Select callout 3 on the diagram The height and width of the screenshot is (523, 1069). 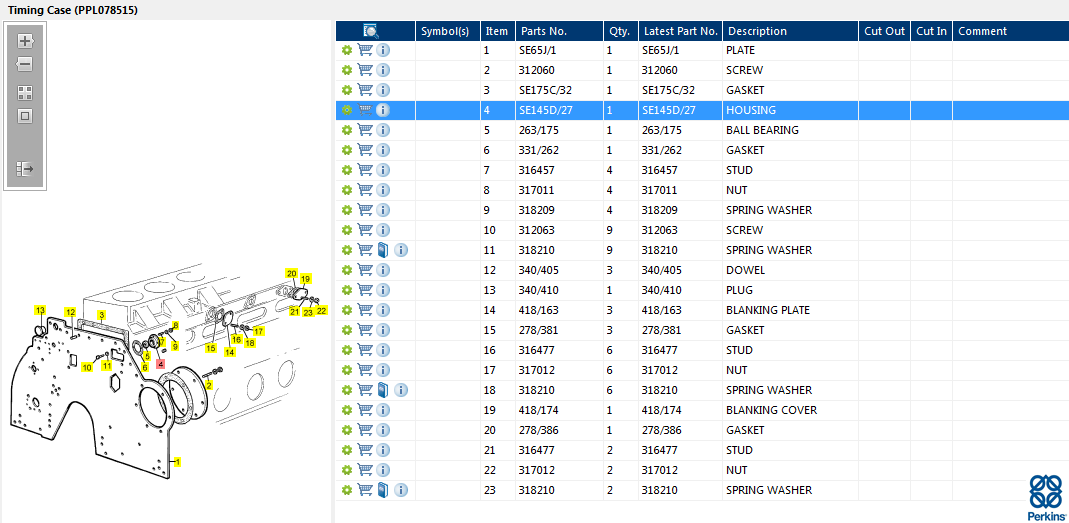(x=102, y=314)
